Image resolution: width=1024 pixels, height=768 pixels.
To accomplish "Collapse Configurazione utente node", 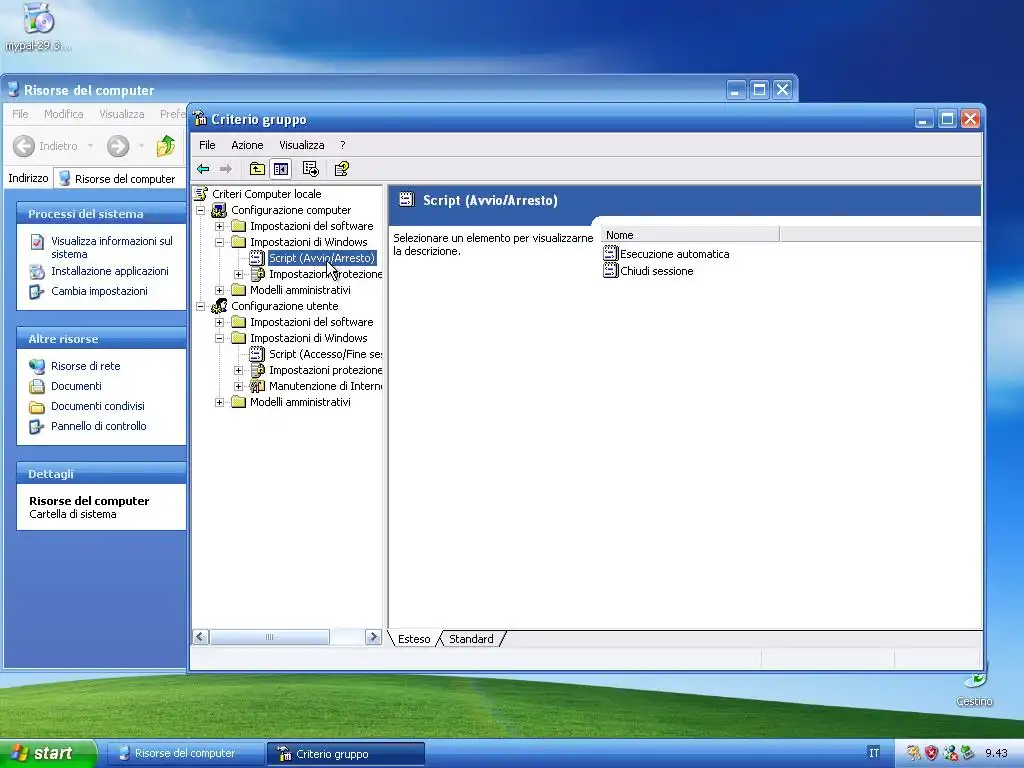I will point(200,306).
